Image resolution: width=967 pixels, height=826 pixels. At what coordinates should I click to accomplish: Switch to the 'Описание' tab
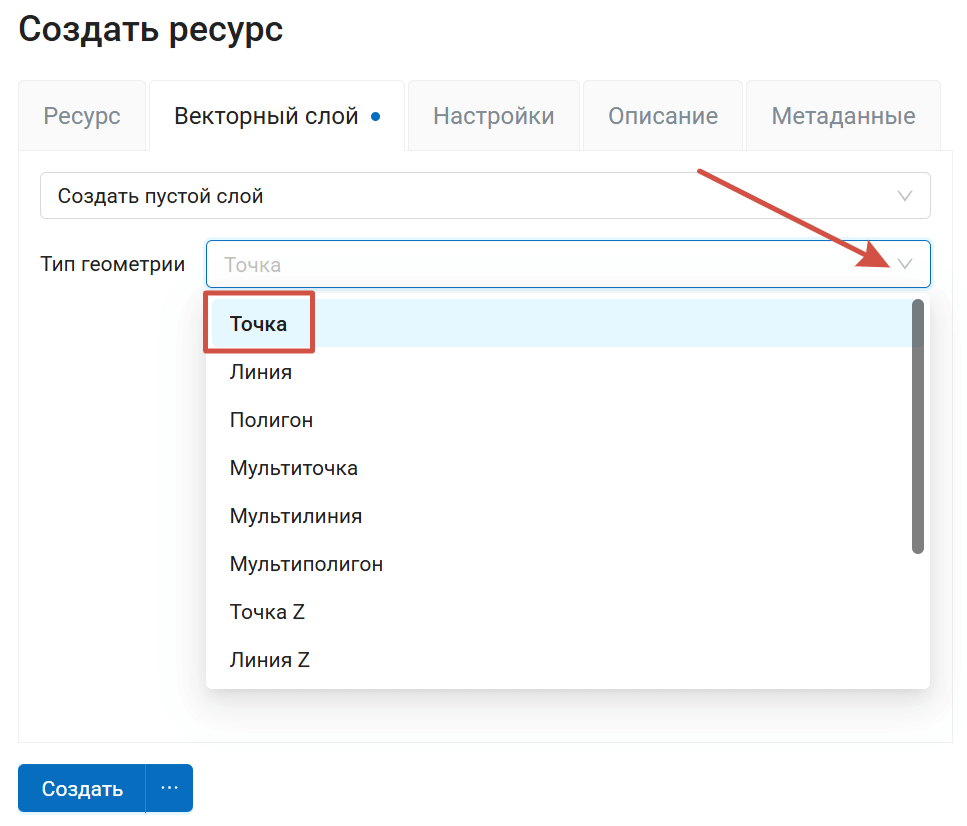coord(662,115)
